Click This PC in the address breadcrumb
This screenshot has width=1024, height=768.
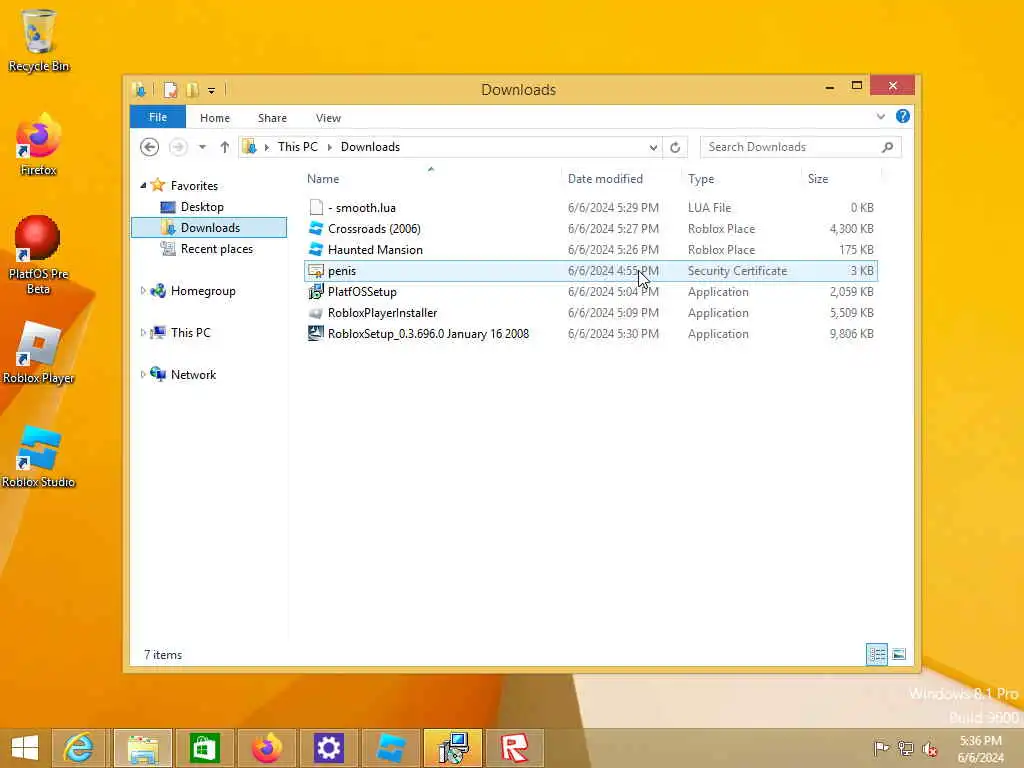298,147
